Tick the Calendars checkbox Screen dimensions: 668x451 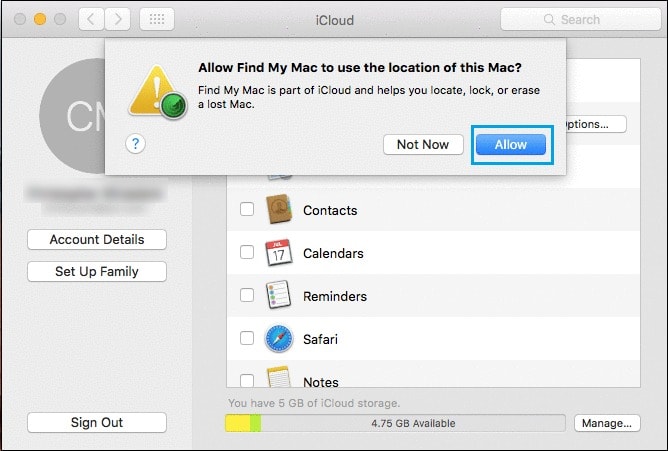pyautogui.click(x=247, y=253)
